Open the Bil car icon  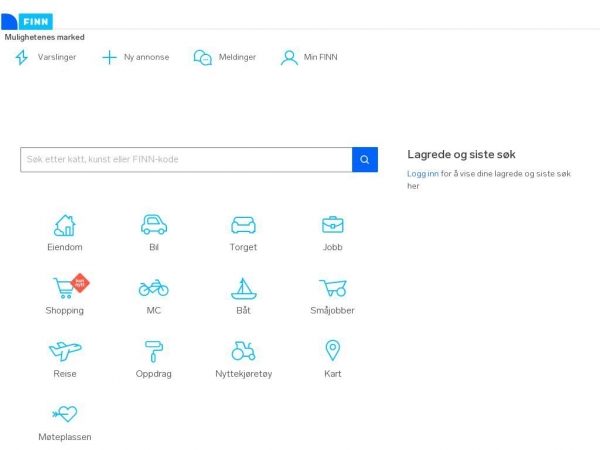tap(154, 224)
